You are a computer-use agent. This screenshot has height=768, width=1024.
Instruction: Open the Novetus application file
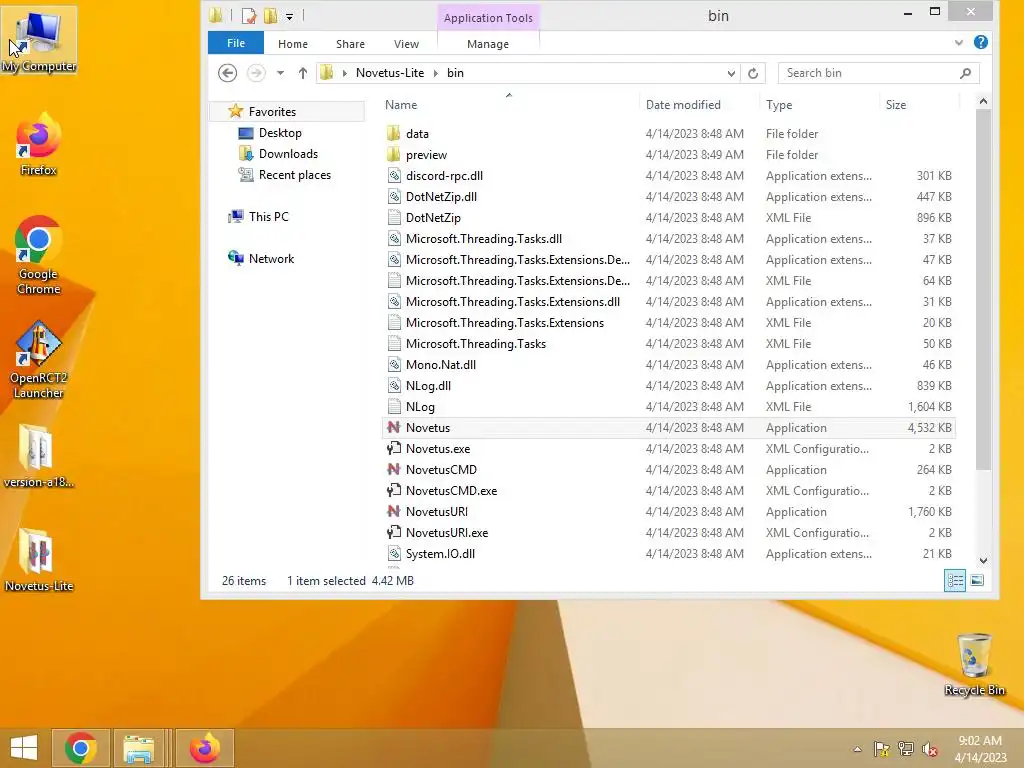[669, 428]
